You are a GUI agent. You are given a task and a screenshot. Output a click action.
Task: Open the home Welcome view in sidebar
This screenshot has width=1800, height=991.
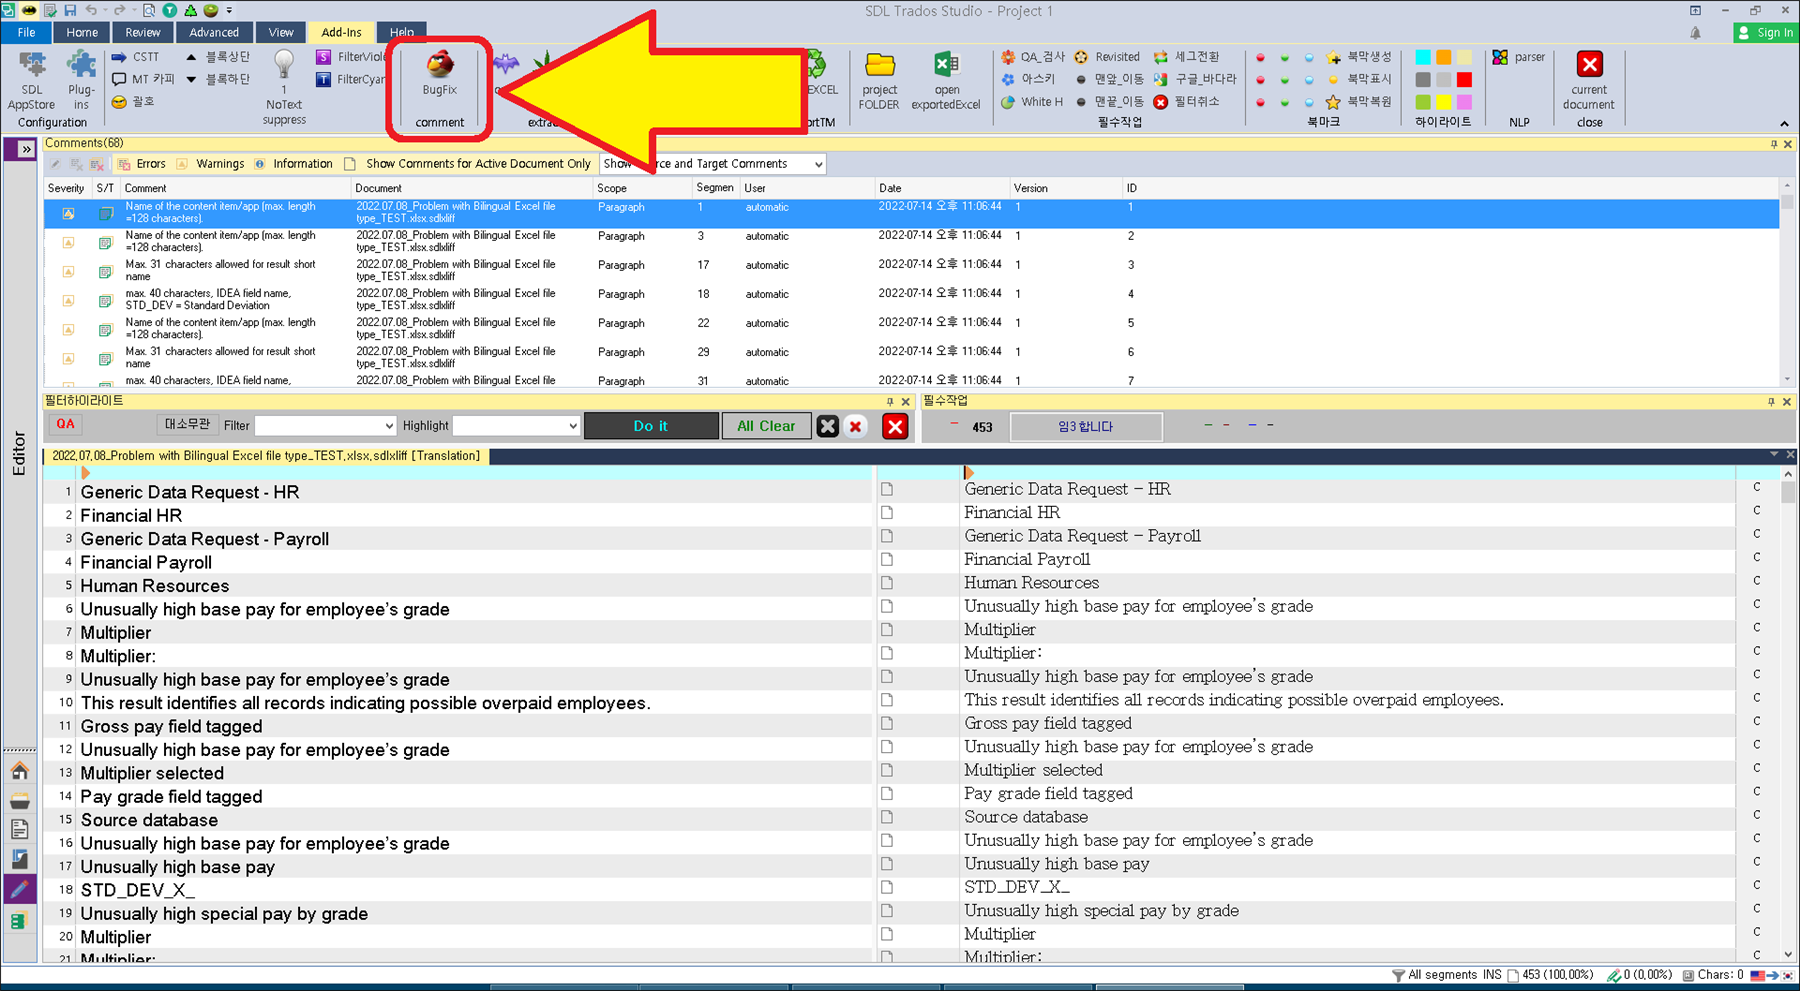pos(19,770)
